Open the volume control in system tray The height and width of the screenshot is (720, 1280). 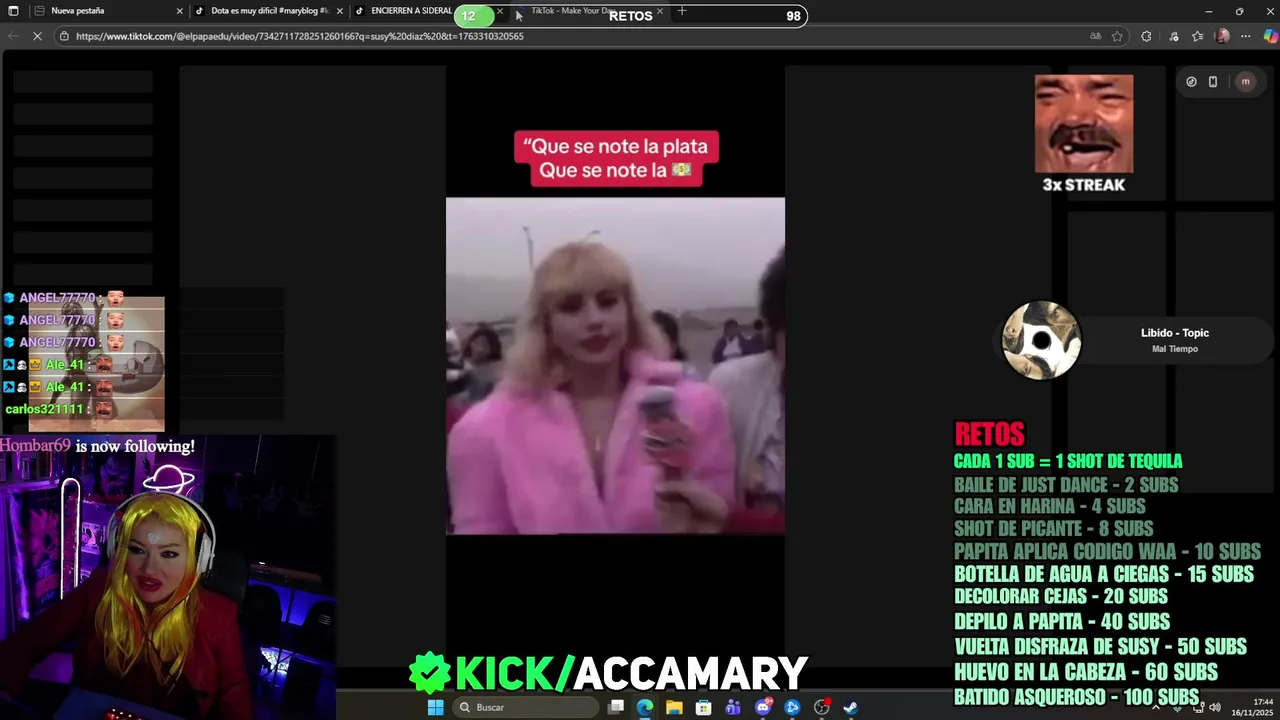click(1215, 707)
